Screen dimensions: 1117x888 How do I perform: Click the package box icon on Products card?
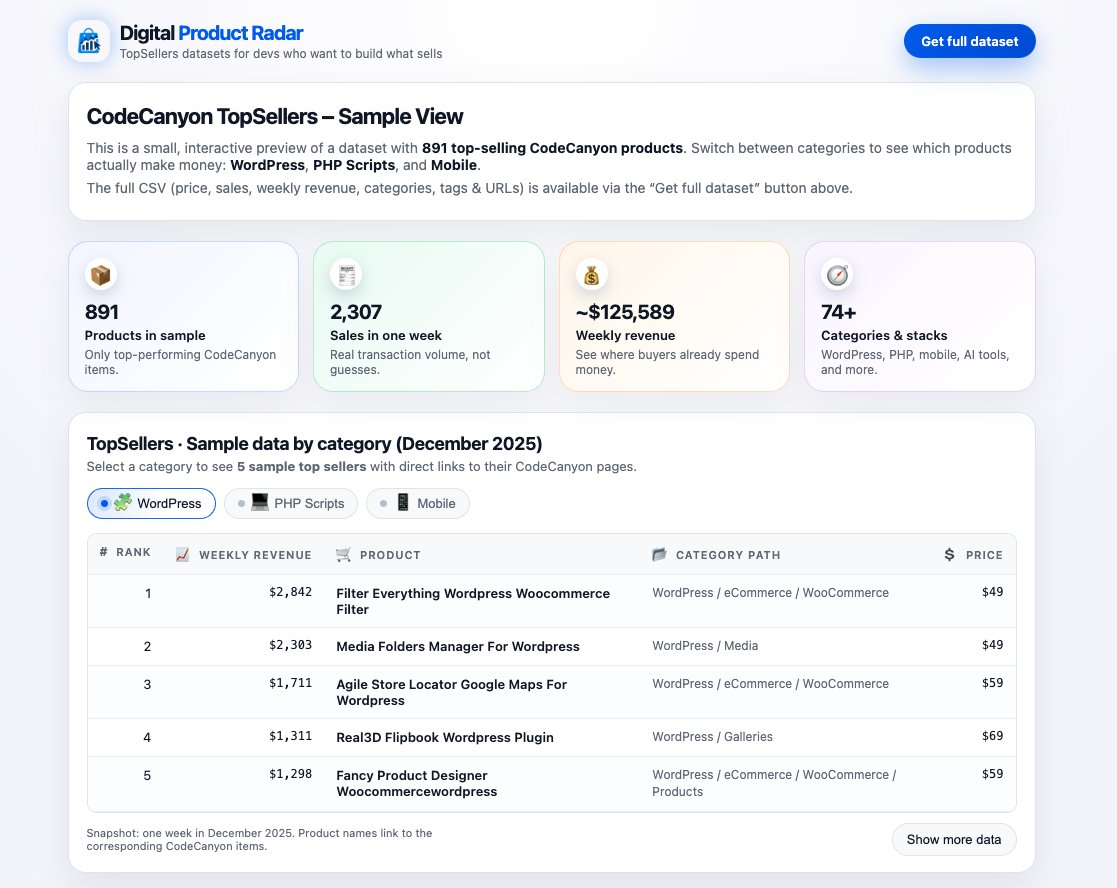[x=100, y=275]
